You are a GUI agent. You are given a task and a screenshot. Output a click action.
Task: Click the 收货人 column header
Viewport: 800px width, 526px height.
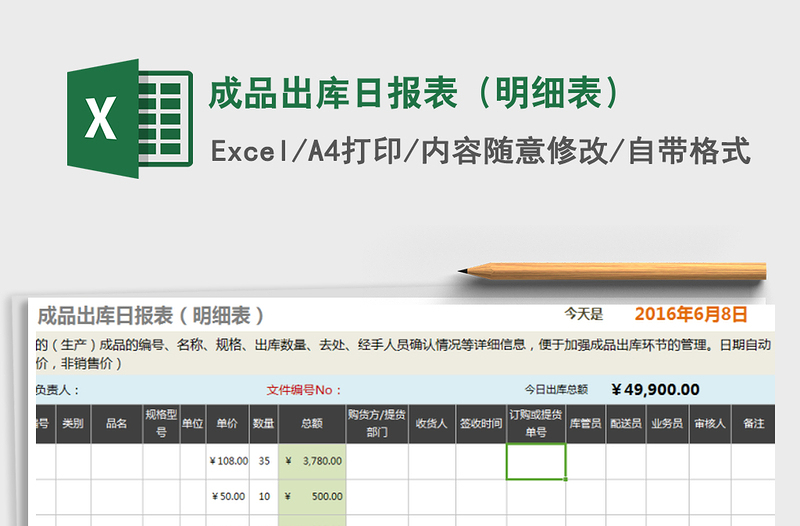(432, 423)
